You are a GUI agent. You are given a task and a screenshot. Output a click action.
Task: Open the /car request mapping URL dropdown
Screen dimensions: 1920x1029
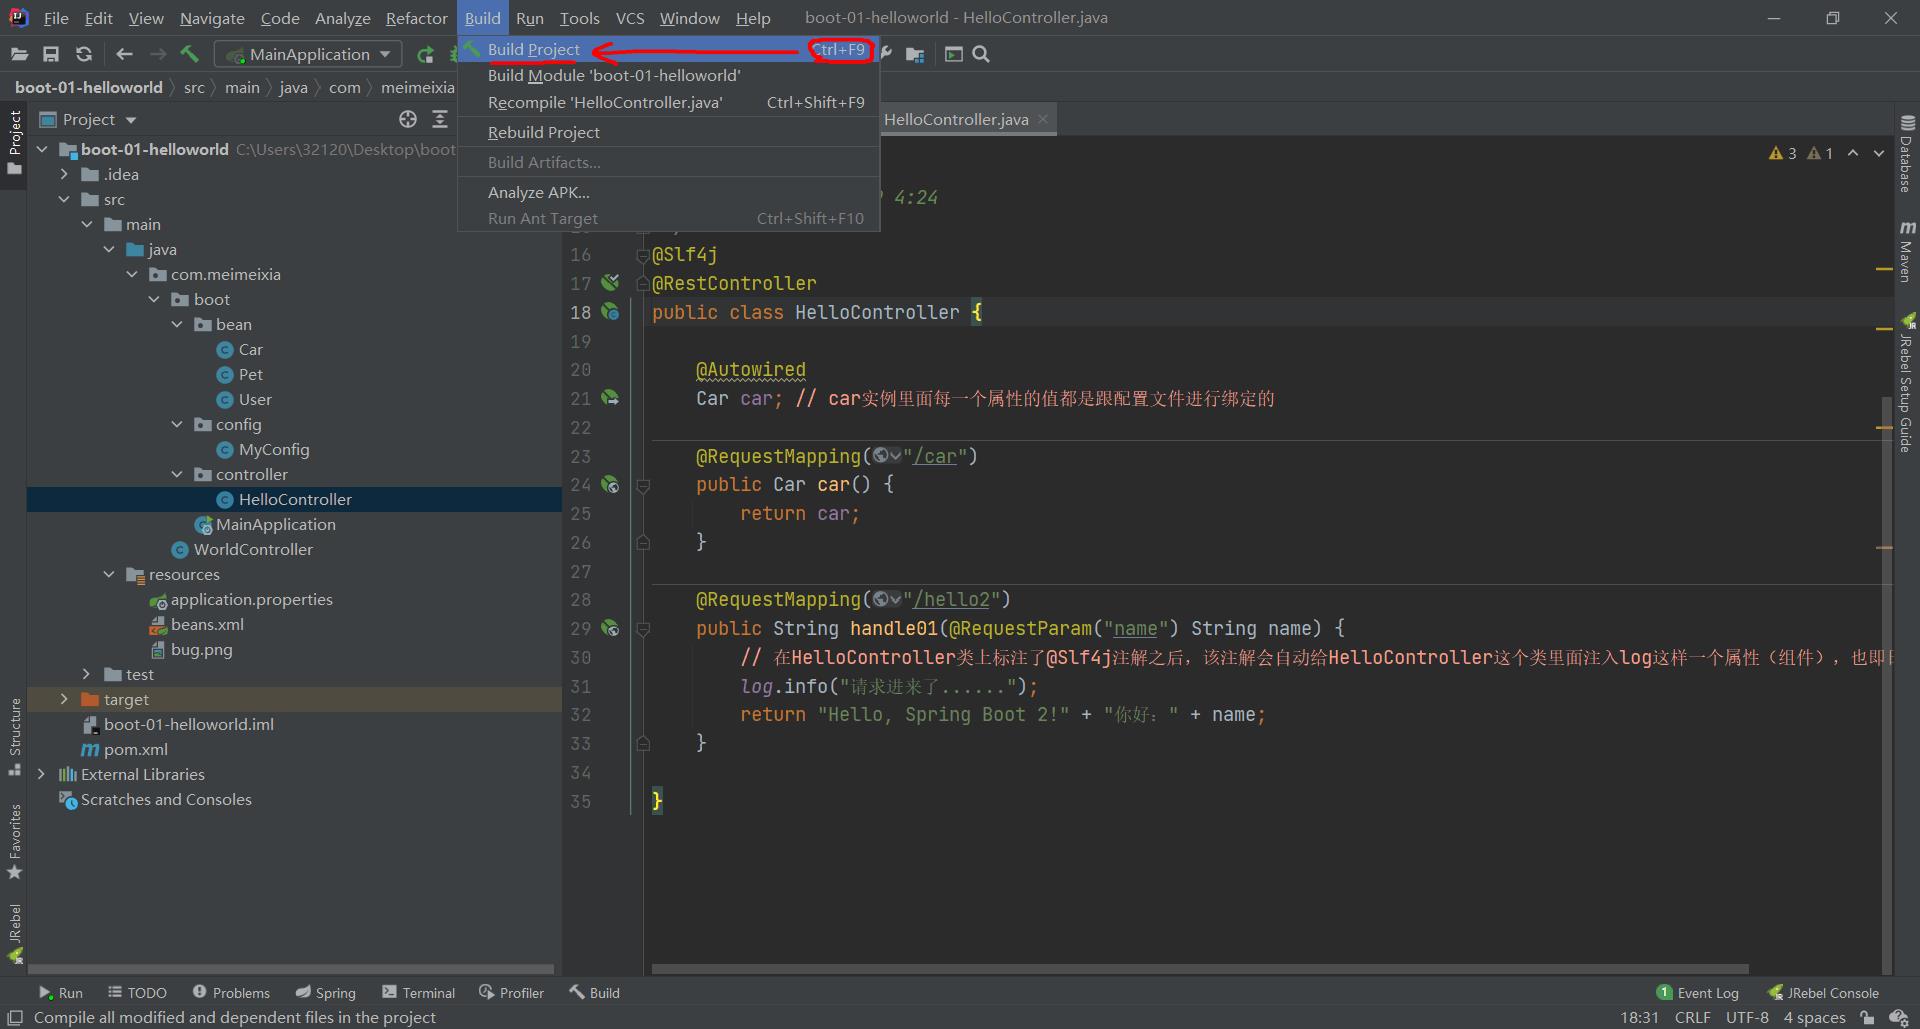[x=886, y=456]
